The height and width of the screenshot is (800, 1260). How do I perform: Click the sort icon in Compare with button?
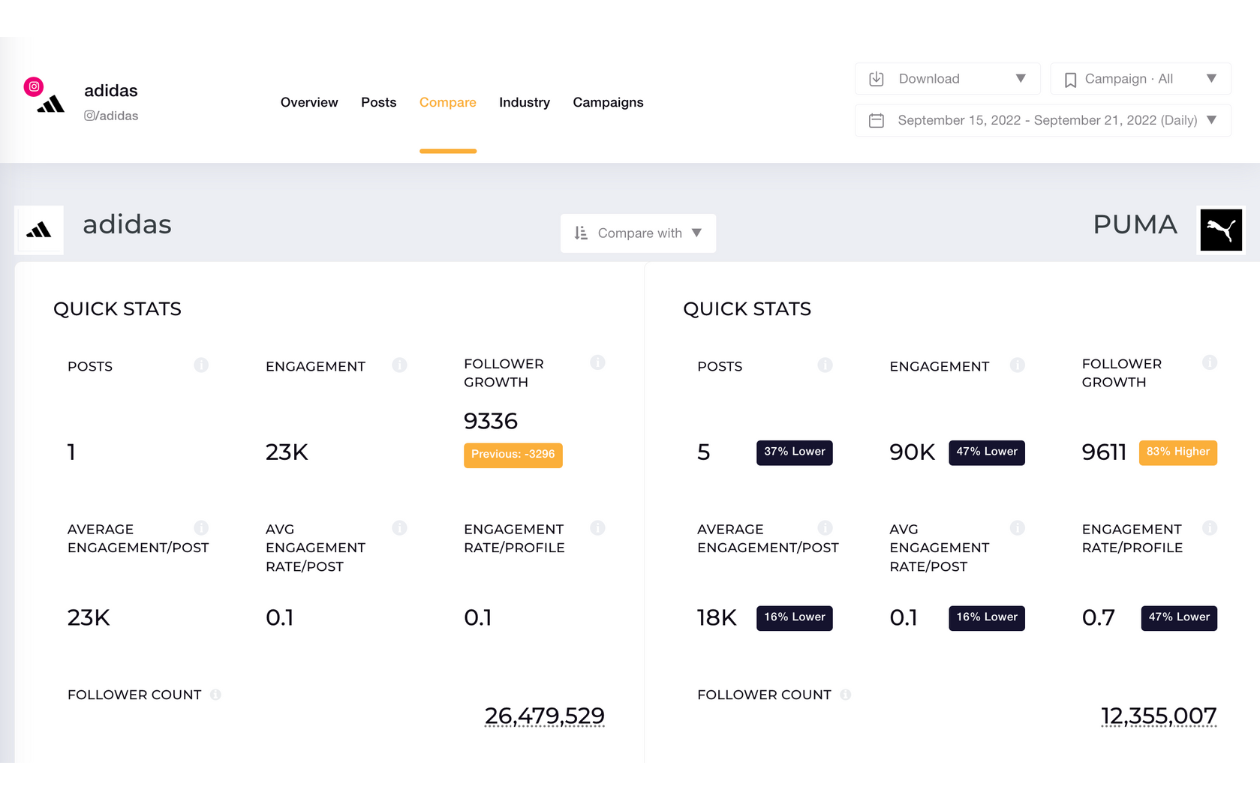tap(581, 233)
